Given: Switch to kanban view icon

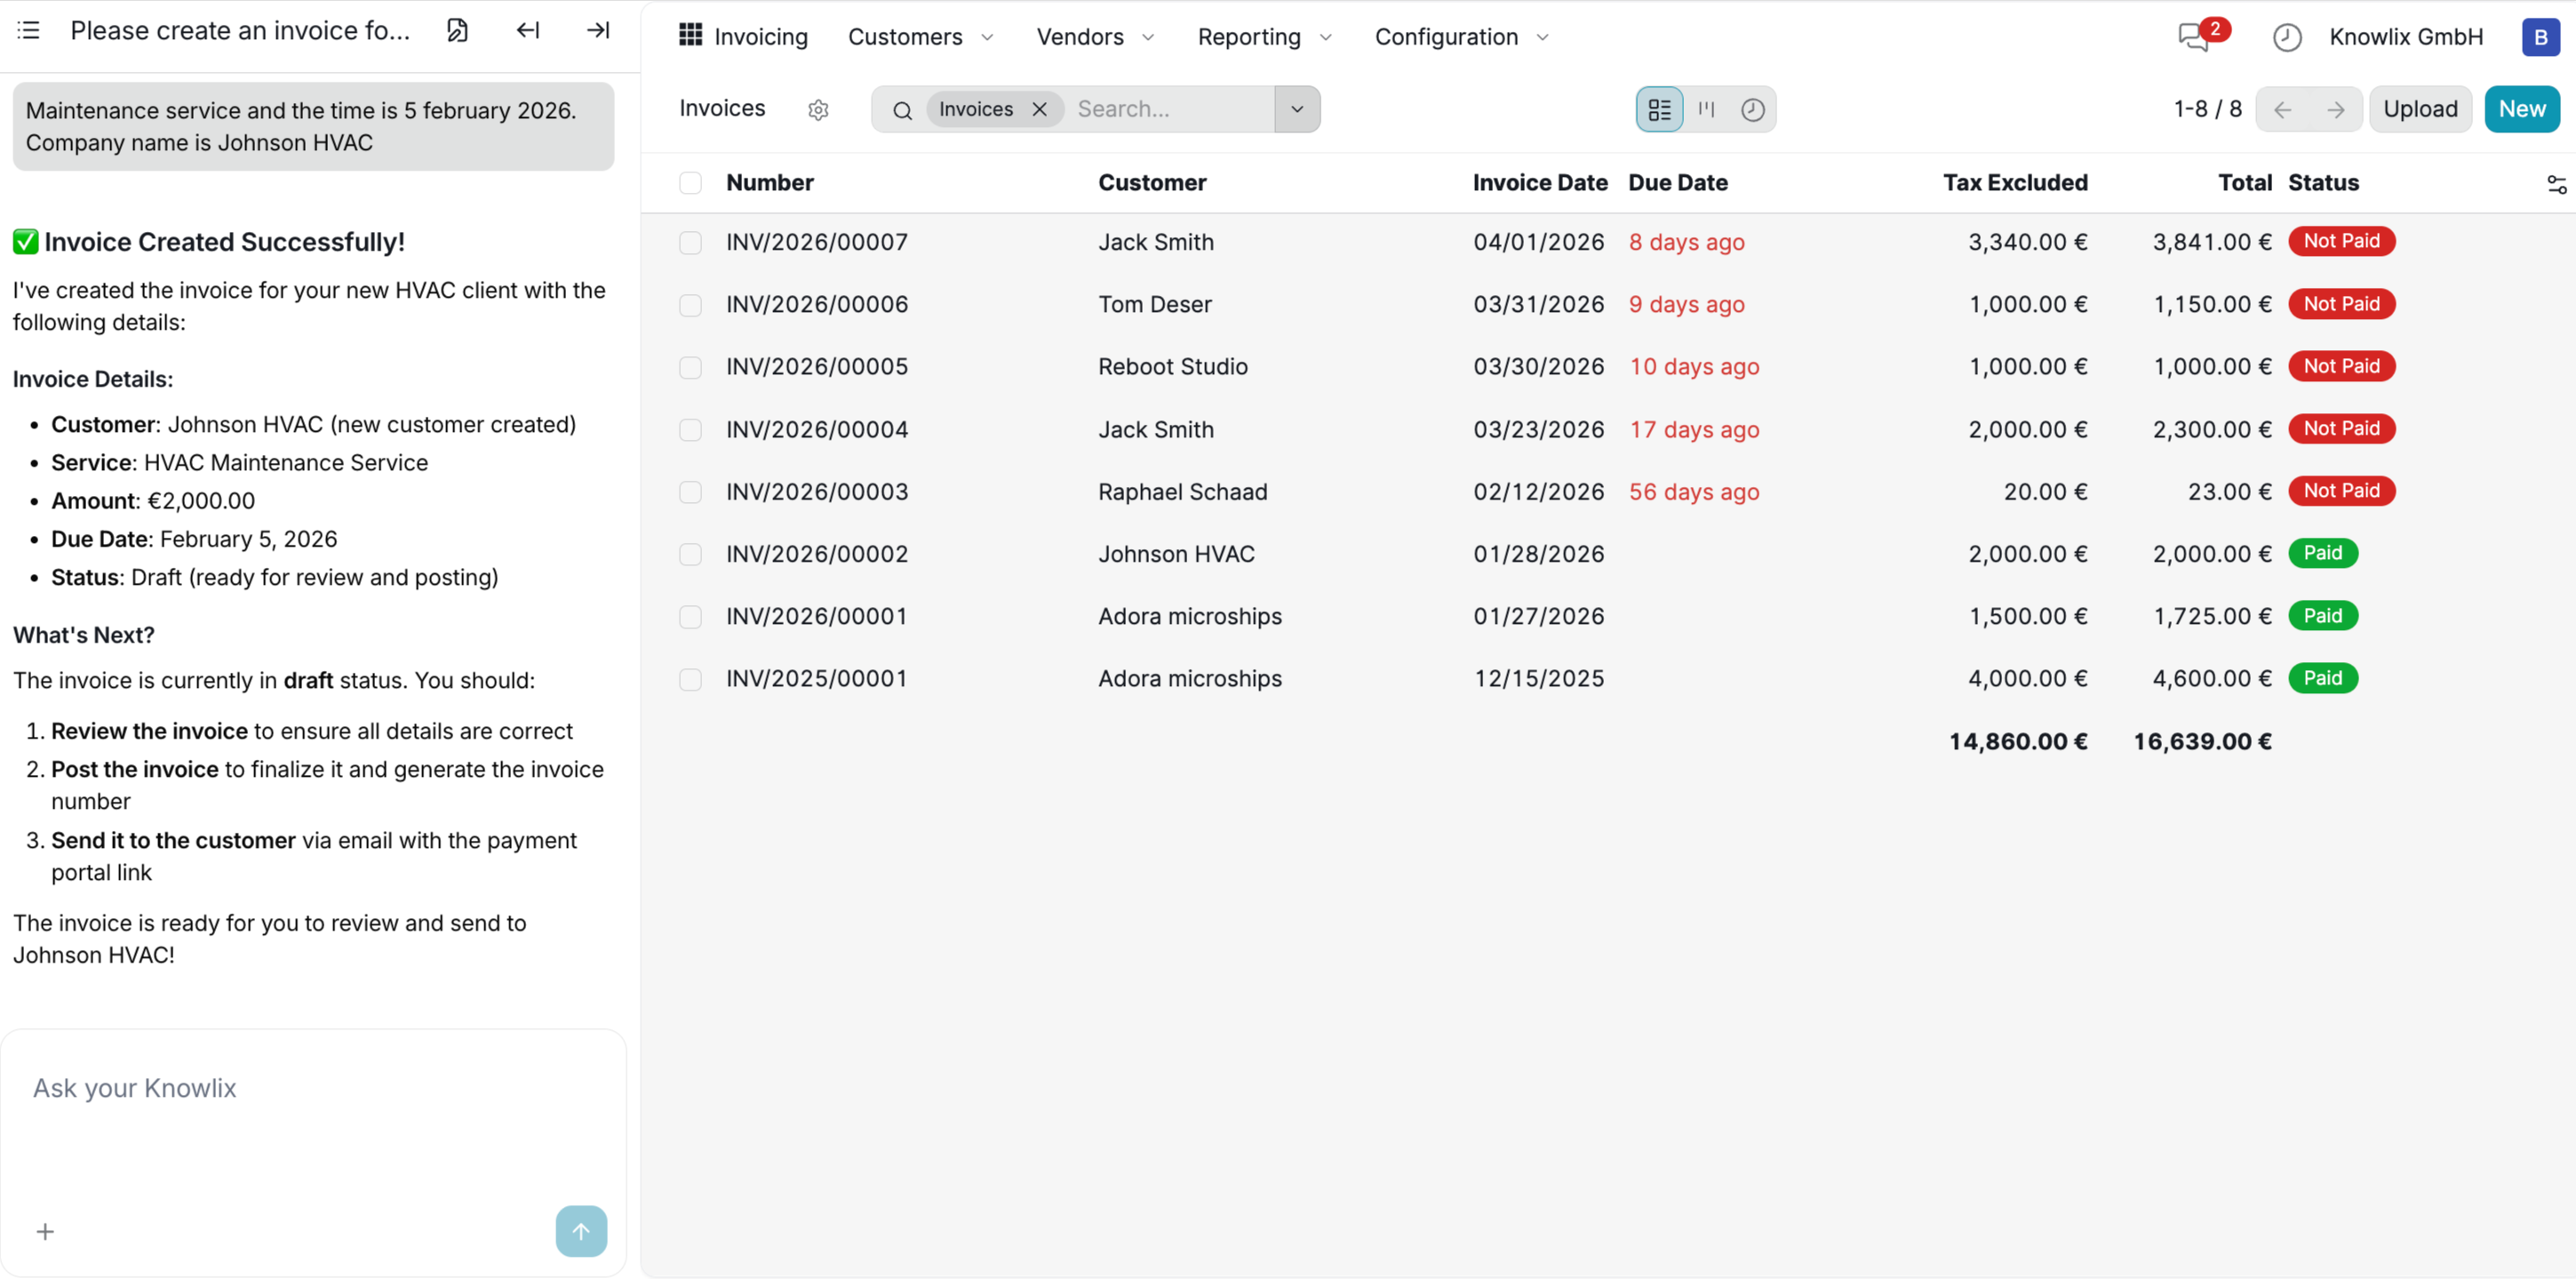Looking at the screenshot, I should [1706, 109].
